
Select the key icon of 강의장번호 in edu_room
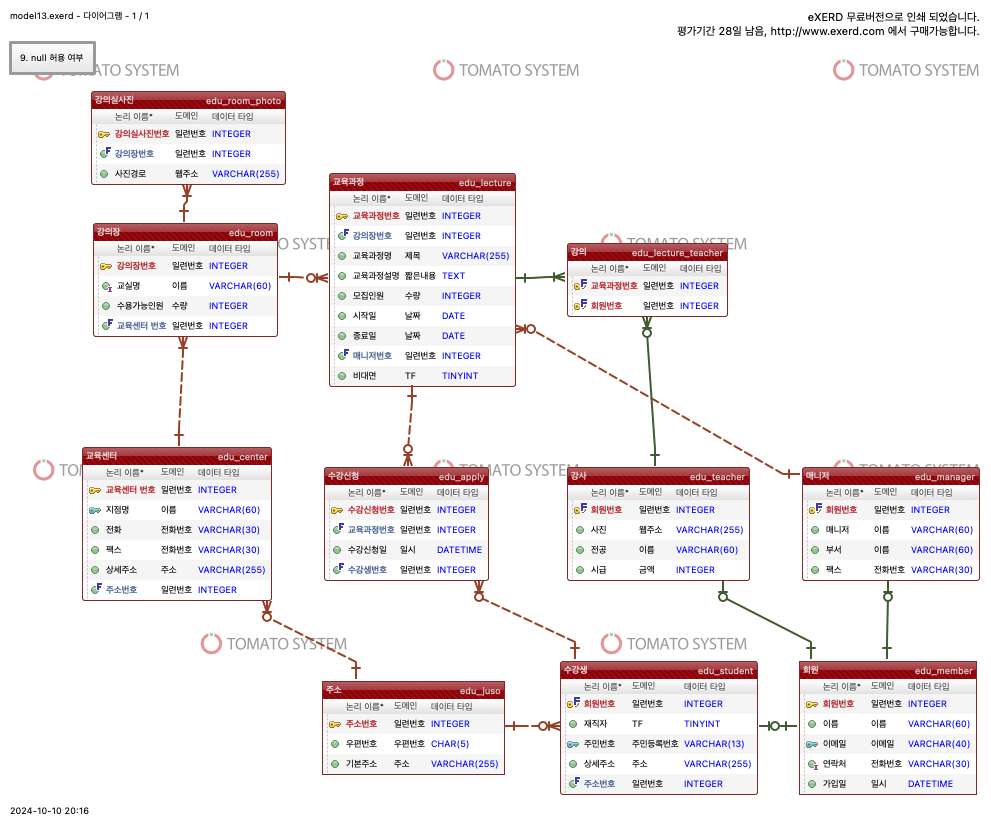pos(106,266)
